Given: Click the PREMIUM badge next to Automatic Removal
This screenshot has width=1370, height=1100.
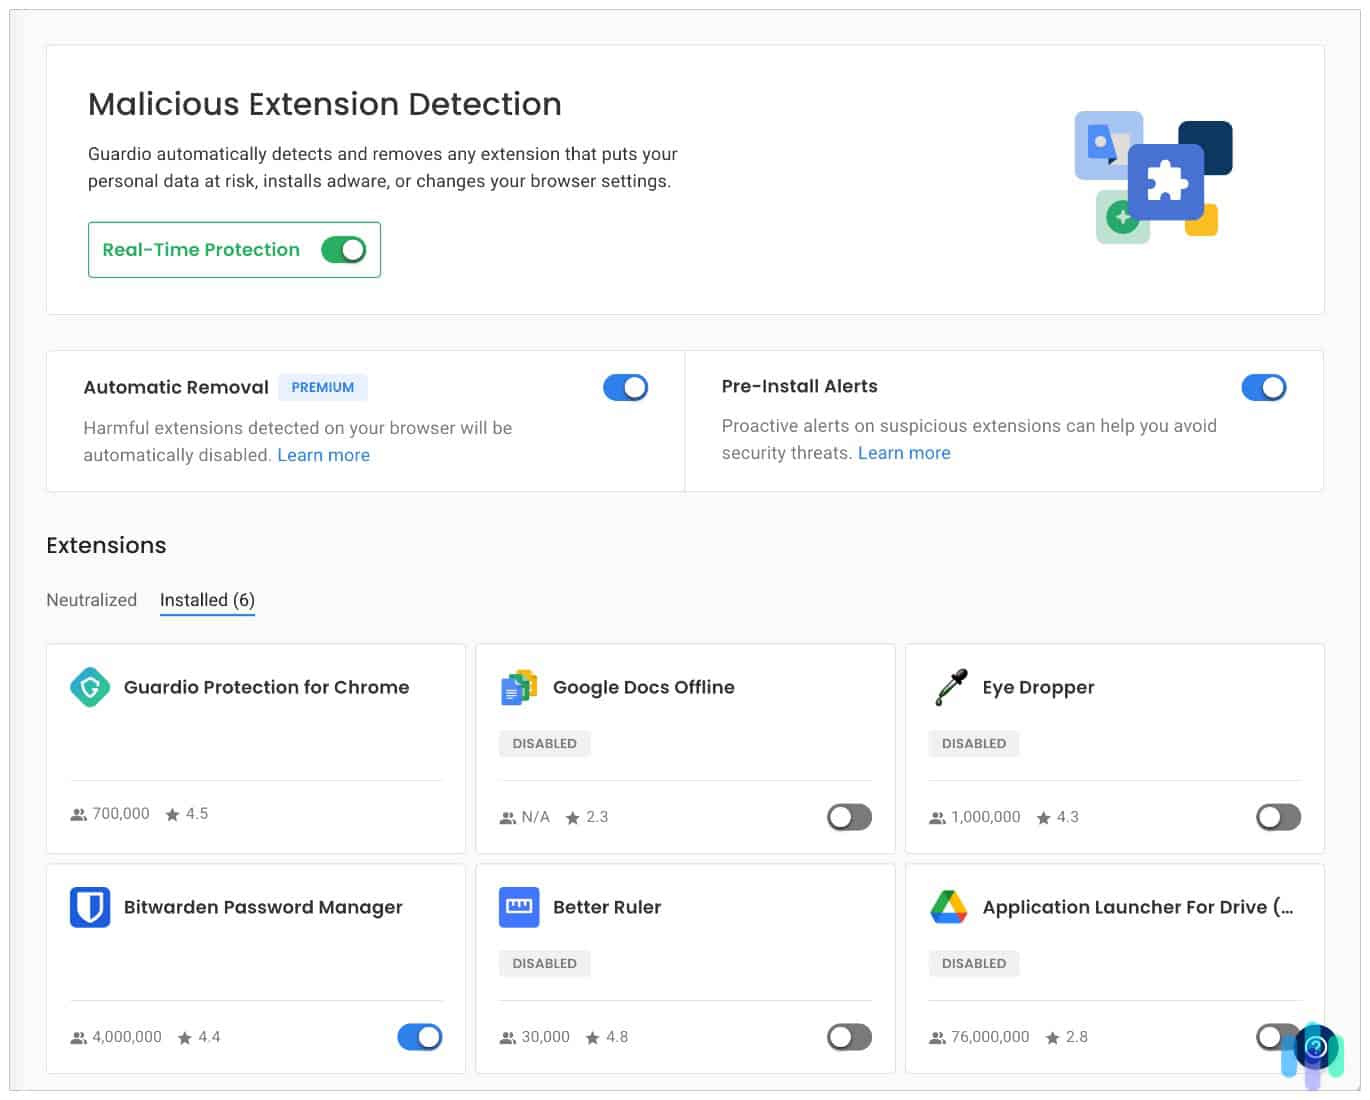Looking at the screenshot, I should pos(323,387).
